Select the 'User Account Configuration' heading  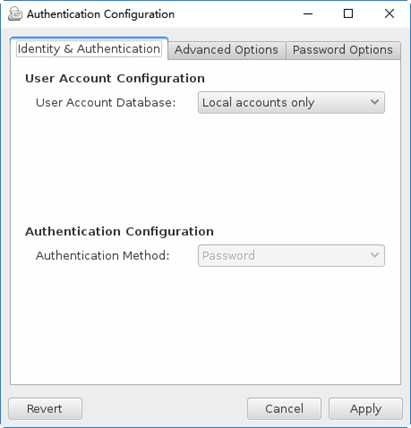[115, 79]
